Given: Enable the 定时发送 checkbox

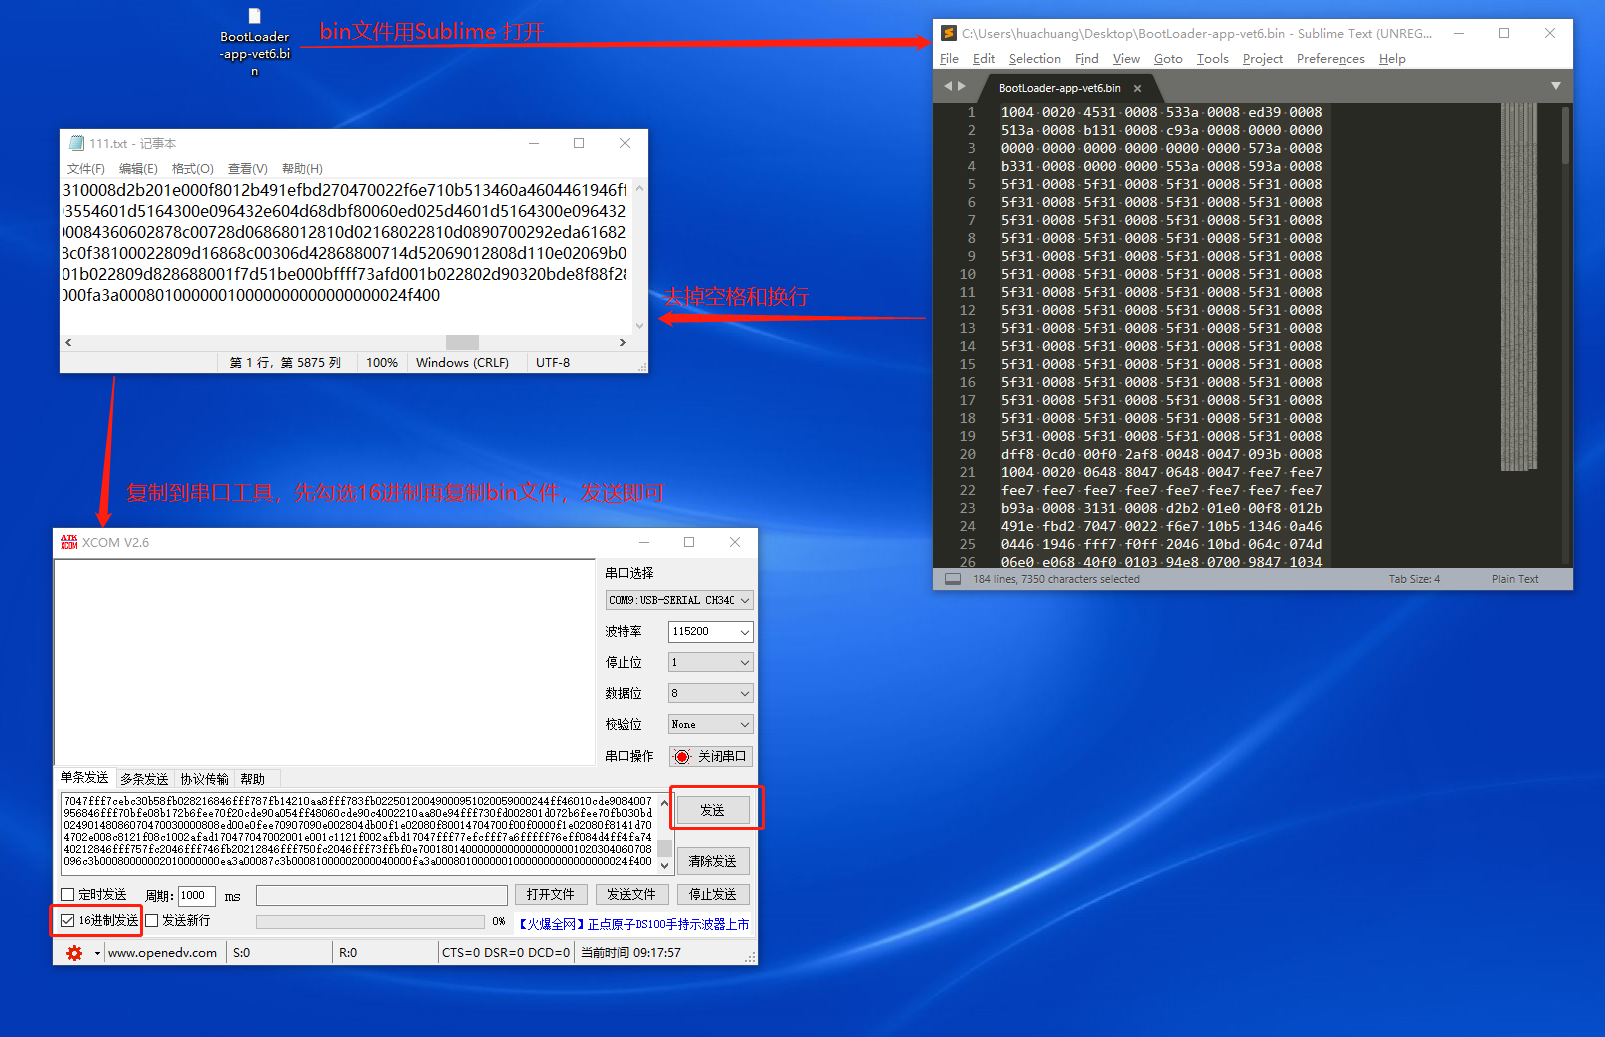Looking at the screenshot, I should [67, 894].
